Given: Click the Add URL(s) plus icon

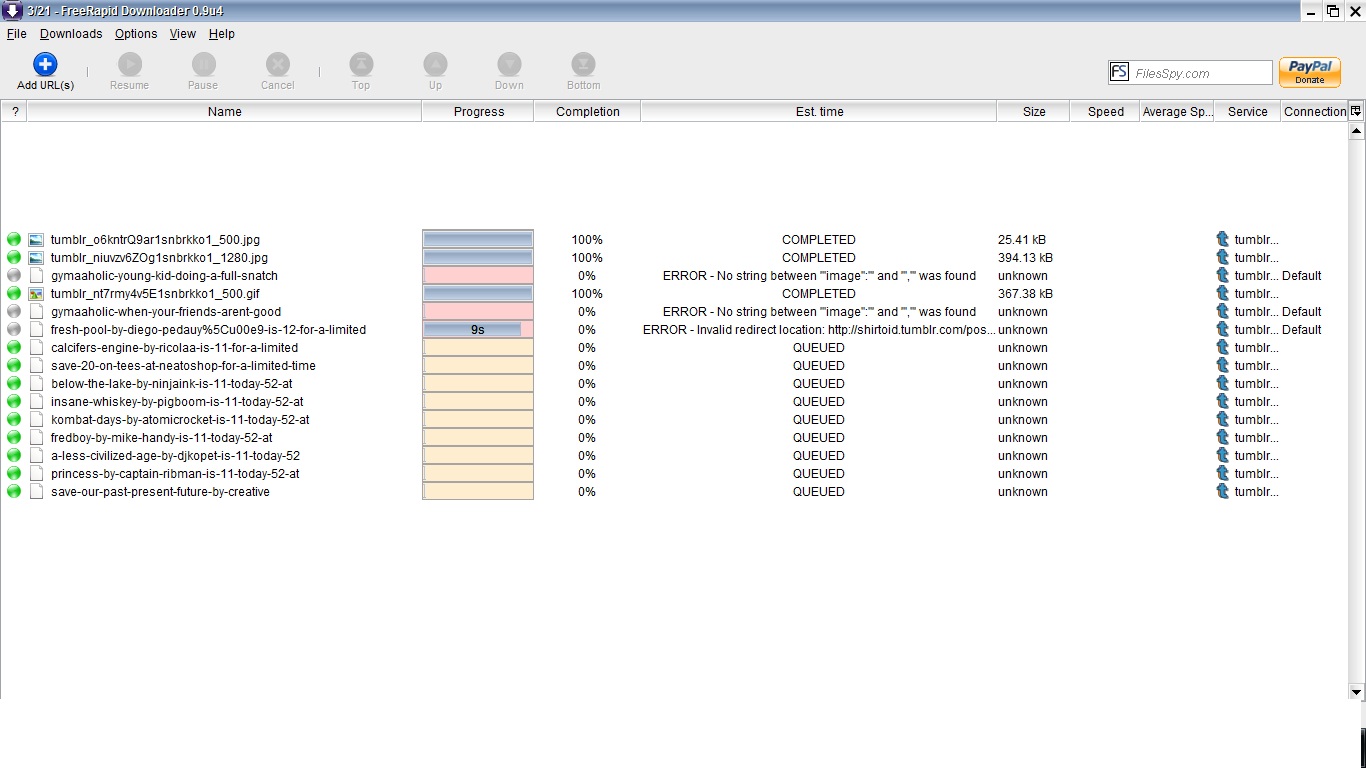Looking at the screenshot, I should 45,65.
